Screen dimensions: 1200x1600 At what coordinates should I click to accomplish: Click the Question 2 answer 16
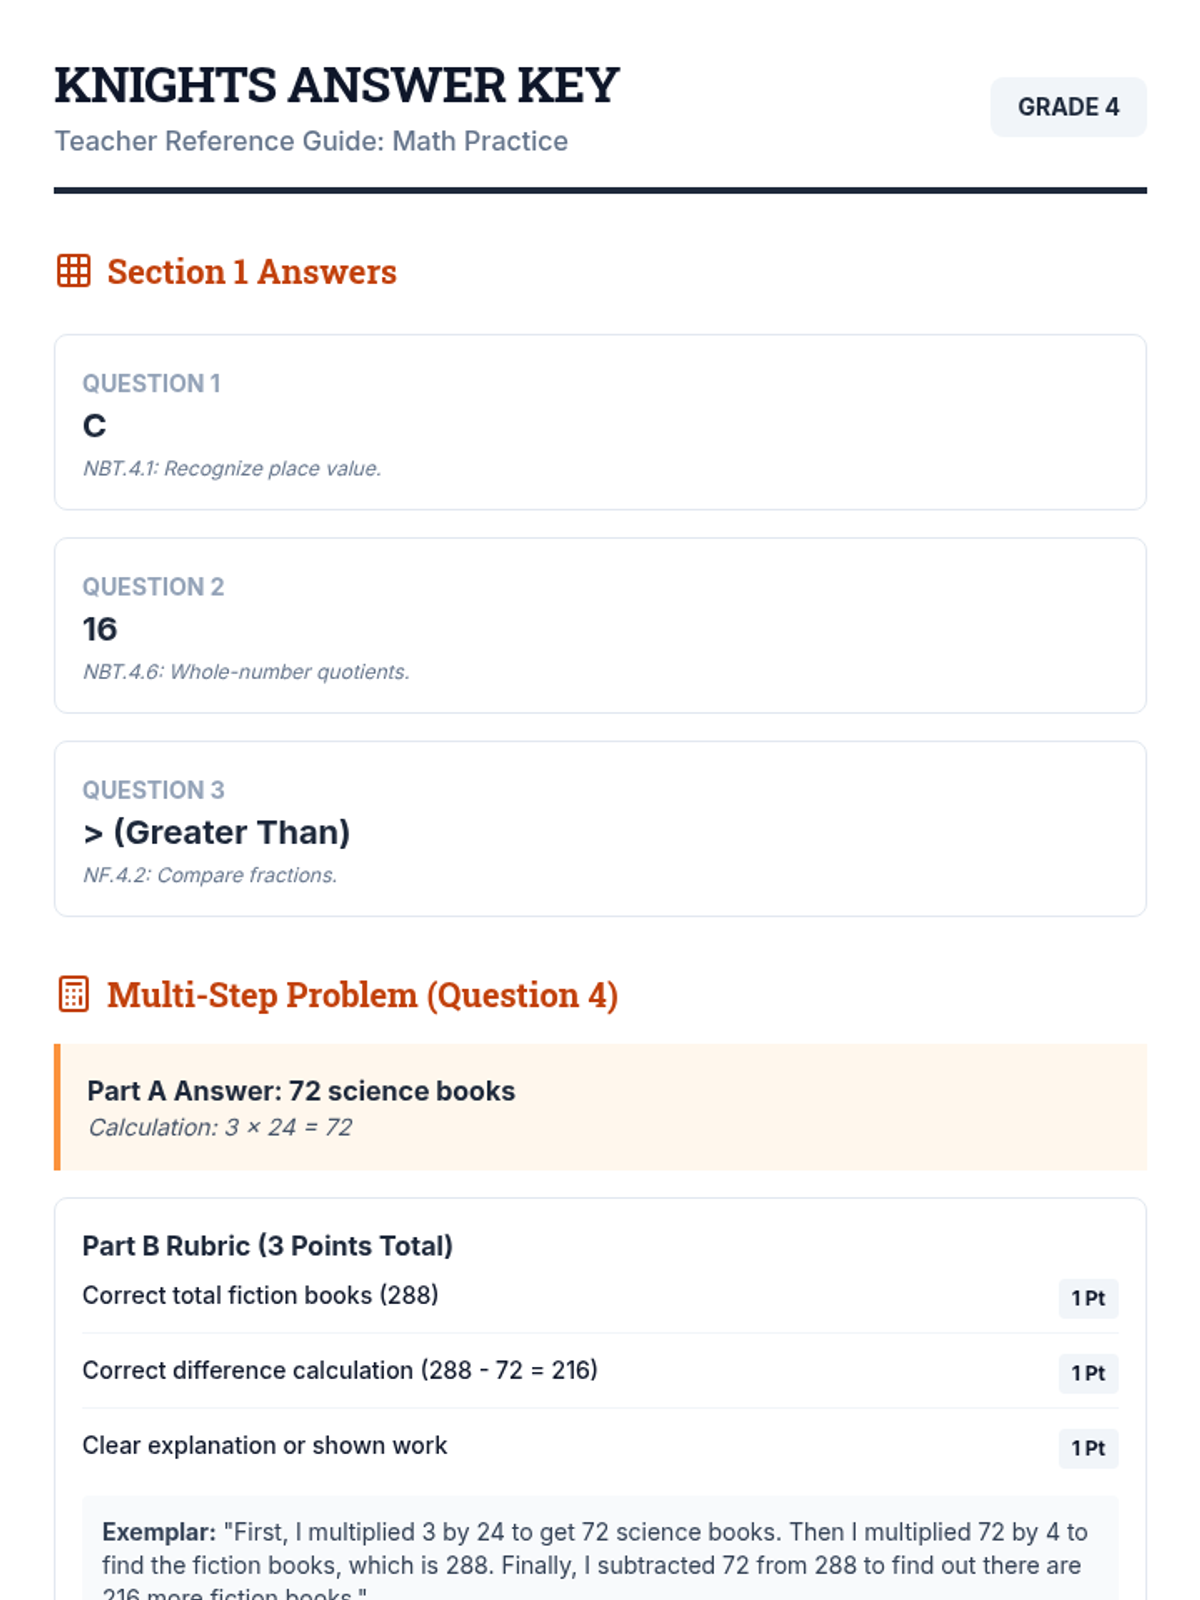point(100,629)
